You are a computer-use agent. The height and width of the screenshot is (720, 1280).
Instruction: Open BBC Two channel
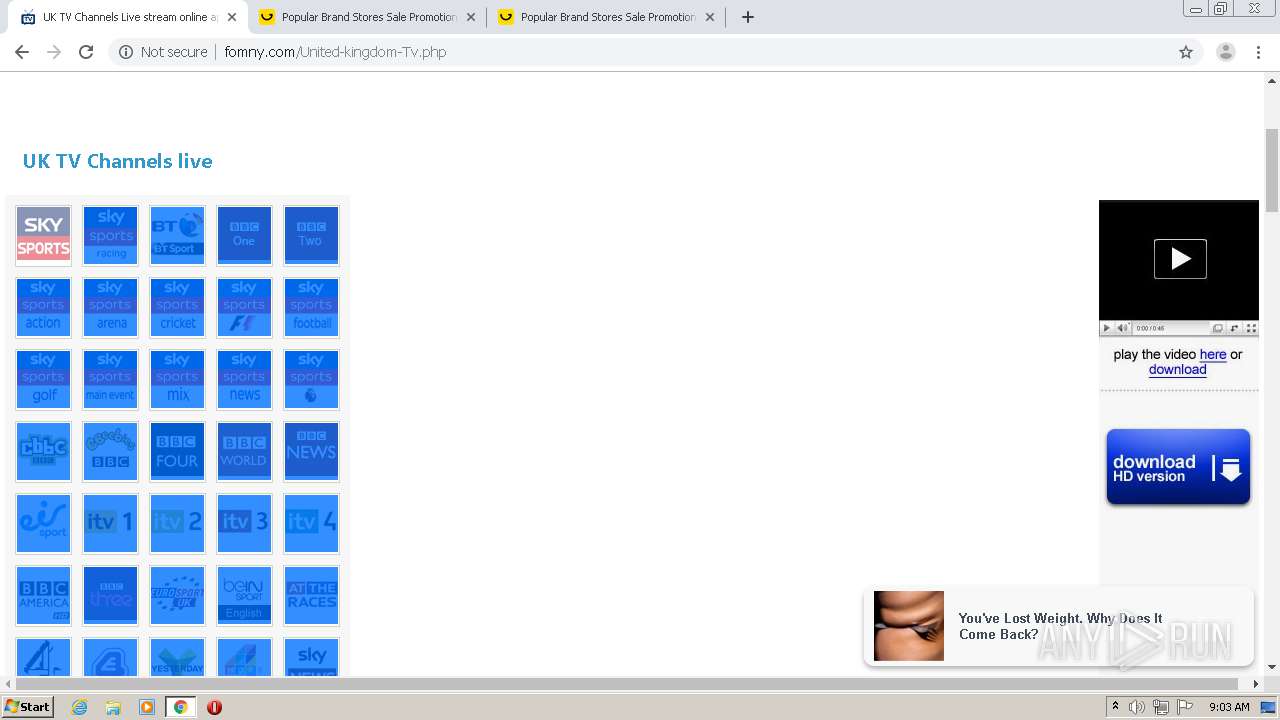click(x=311, y=235)
